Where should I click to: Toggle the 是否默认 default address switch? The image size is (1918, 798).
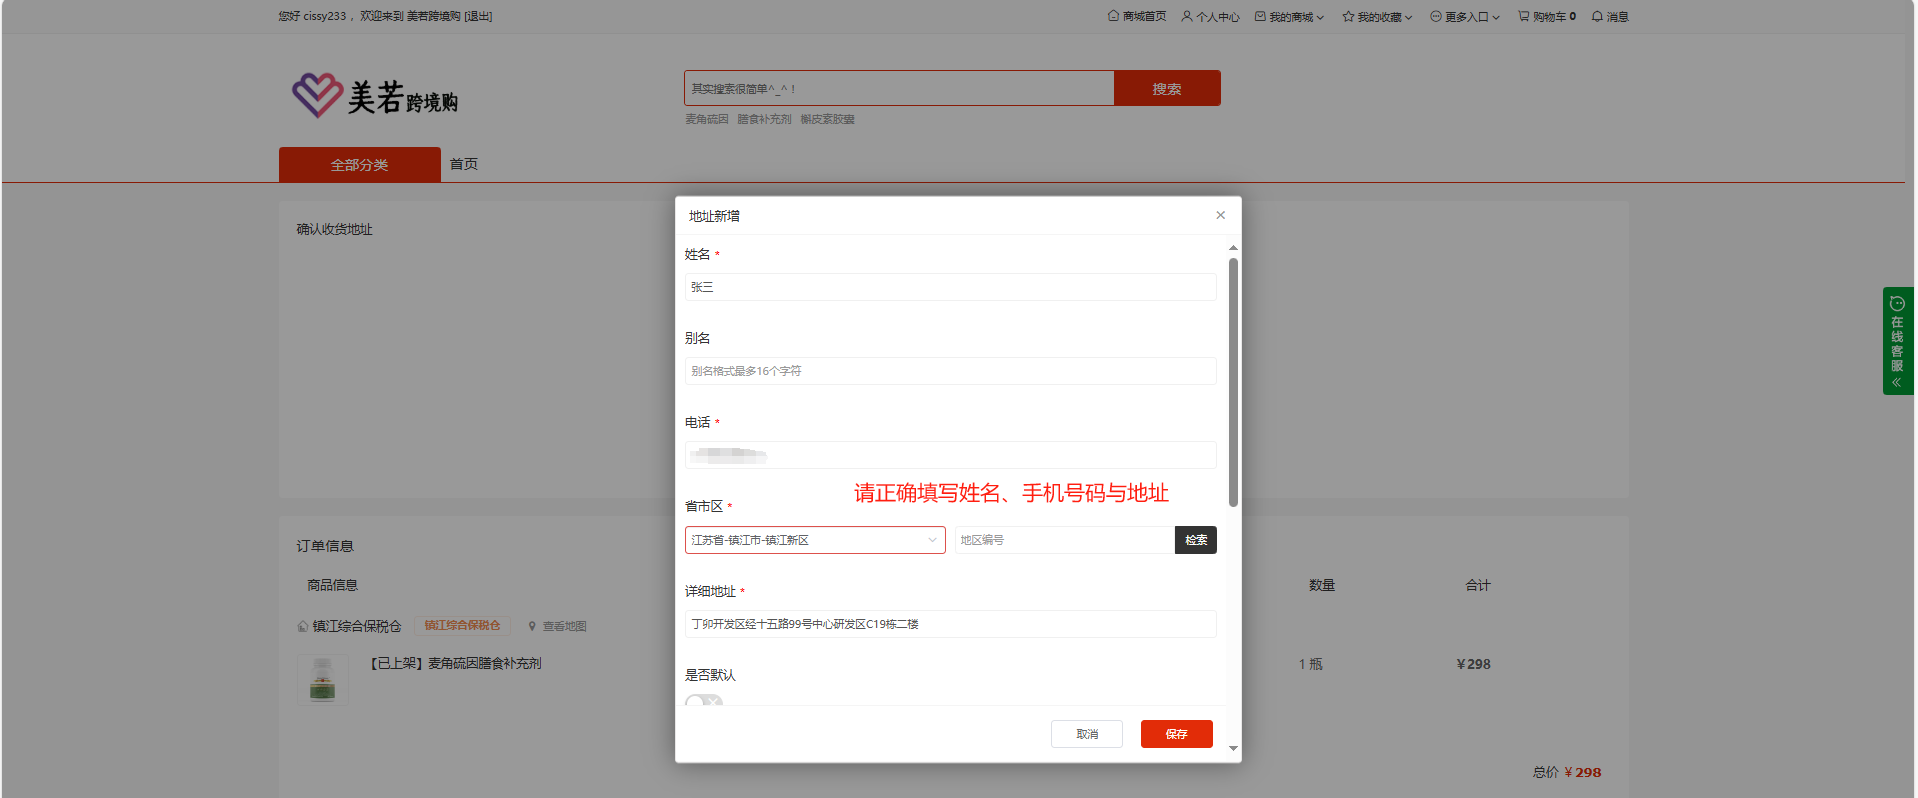coord(703,701)
